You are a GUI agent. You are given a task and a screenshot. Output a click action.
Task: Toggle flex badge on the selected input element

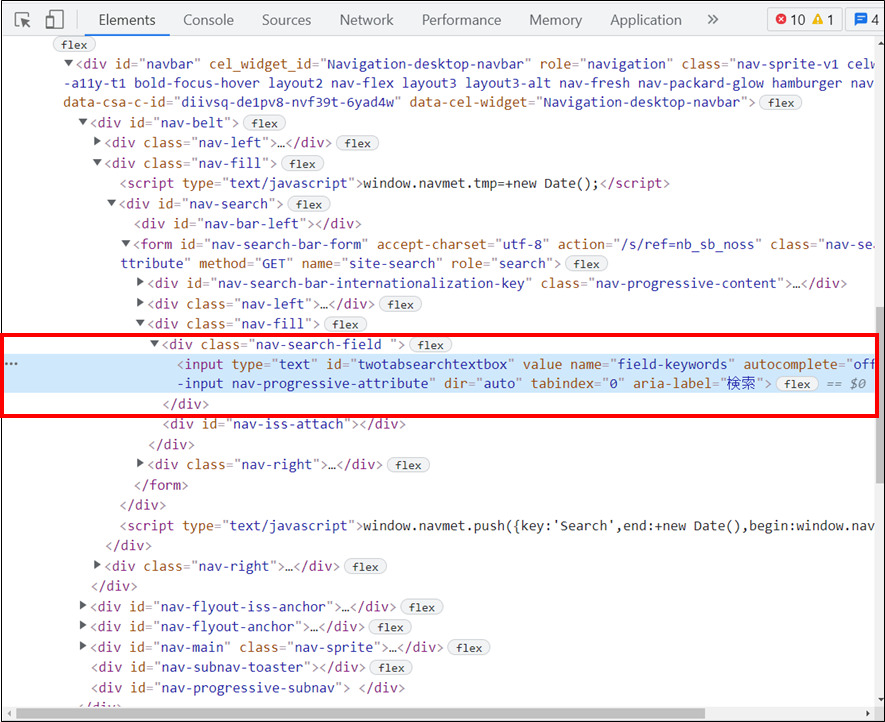(797, 384)
